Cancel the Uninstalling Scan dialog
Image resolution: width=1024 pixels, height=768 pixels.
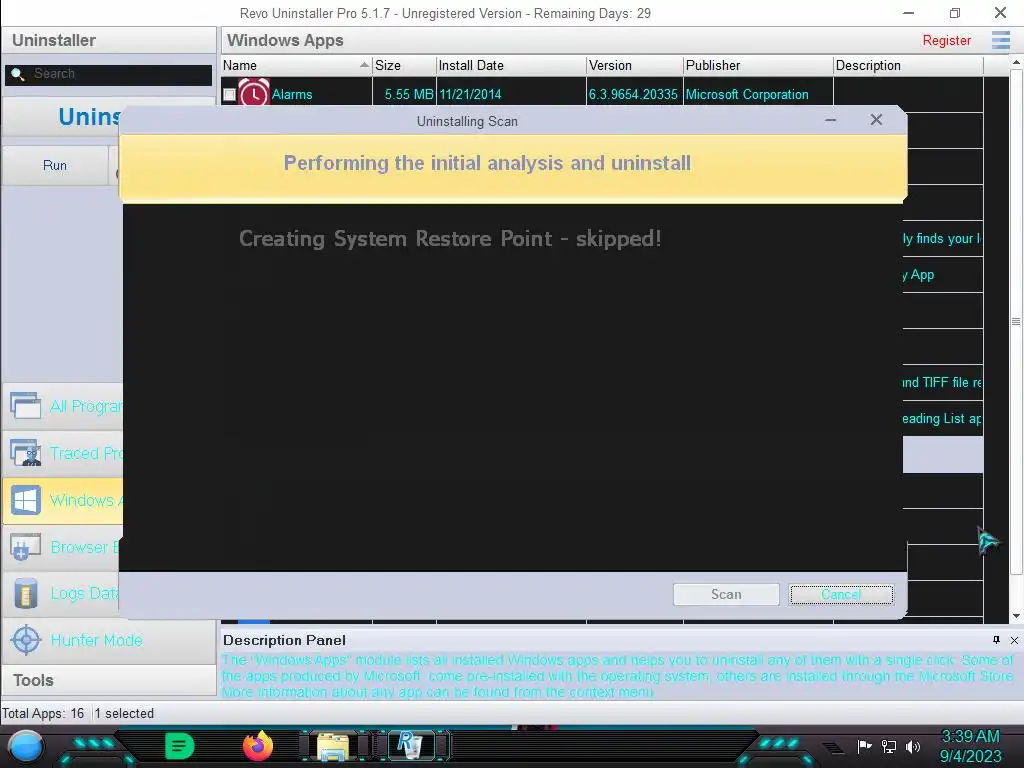coord(841,594)
